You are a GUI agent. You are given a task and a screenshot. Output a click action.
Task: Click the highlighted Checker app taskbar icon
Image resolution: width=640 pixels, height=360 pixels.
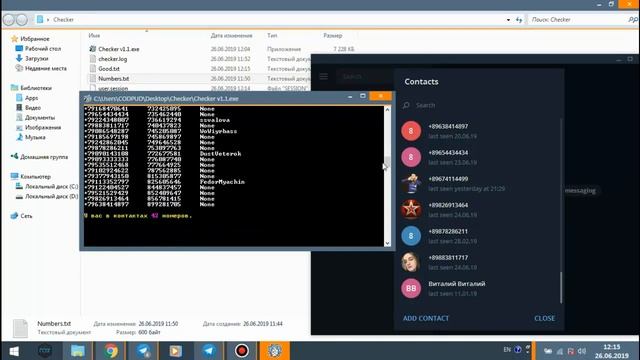[x=274, y=351]
